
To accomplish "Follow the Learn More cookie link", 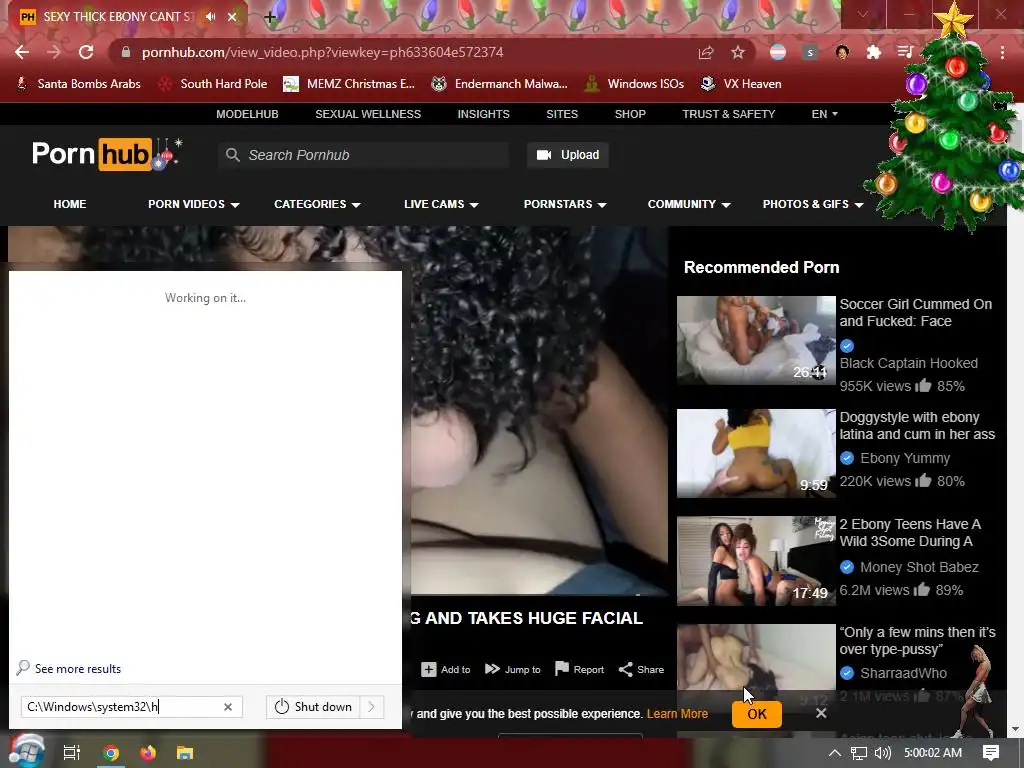I will point(677,714).
